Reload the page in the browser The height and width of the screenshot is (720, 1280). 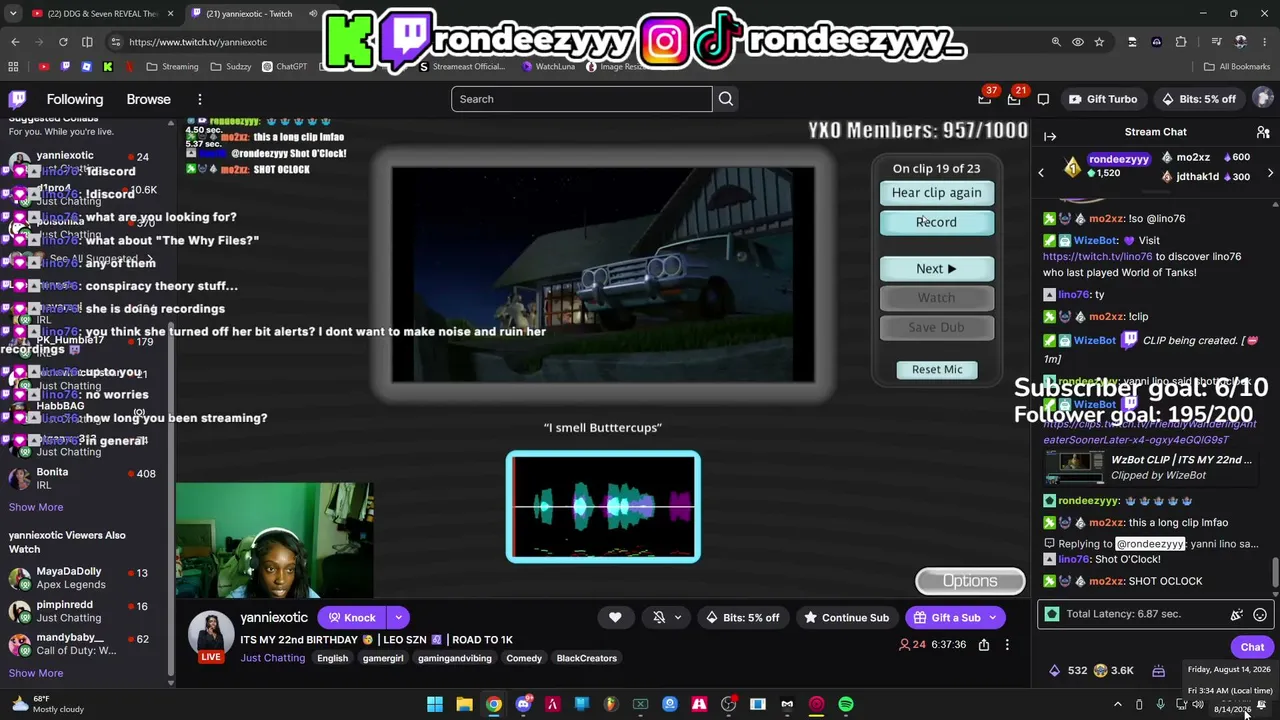point(63,42)
